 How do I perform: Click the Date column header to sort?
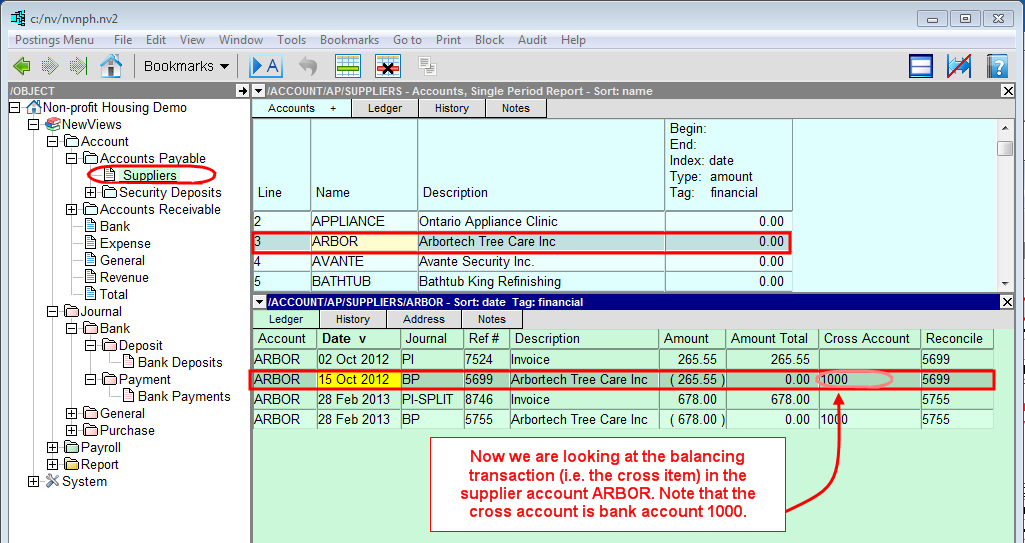(x=344, y=338)
